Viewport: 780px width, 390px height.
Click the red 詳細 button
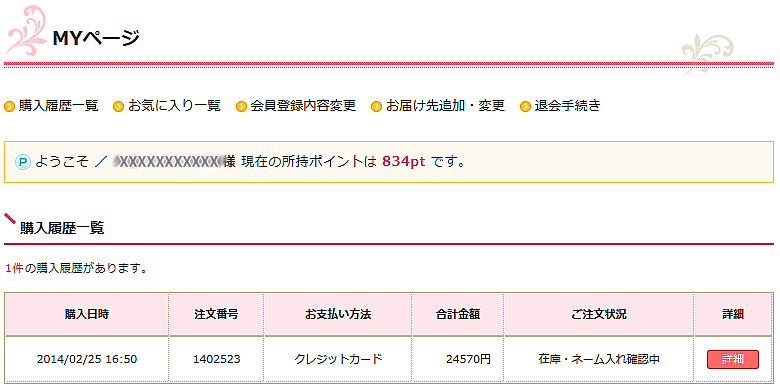tap(733, 359)
